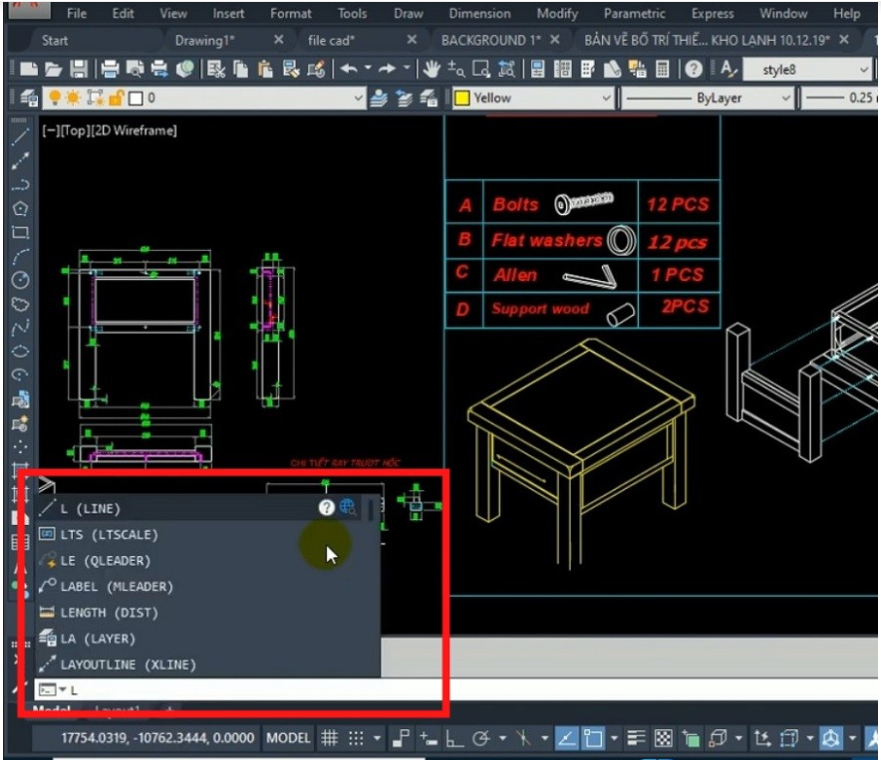Choose LTS (LTSCALE) from command suggestions
The width and height of the screenshot is (881, 760).
pyautogui.click(x=109, y=534)
